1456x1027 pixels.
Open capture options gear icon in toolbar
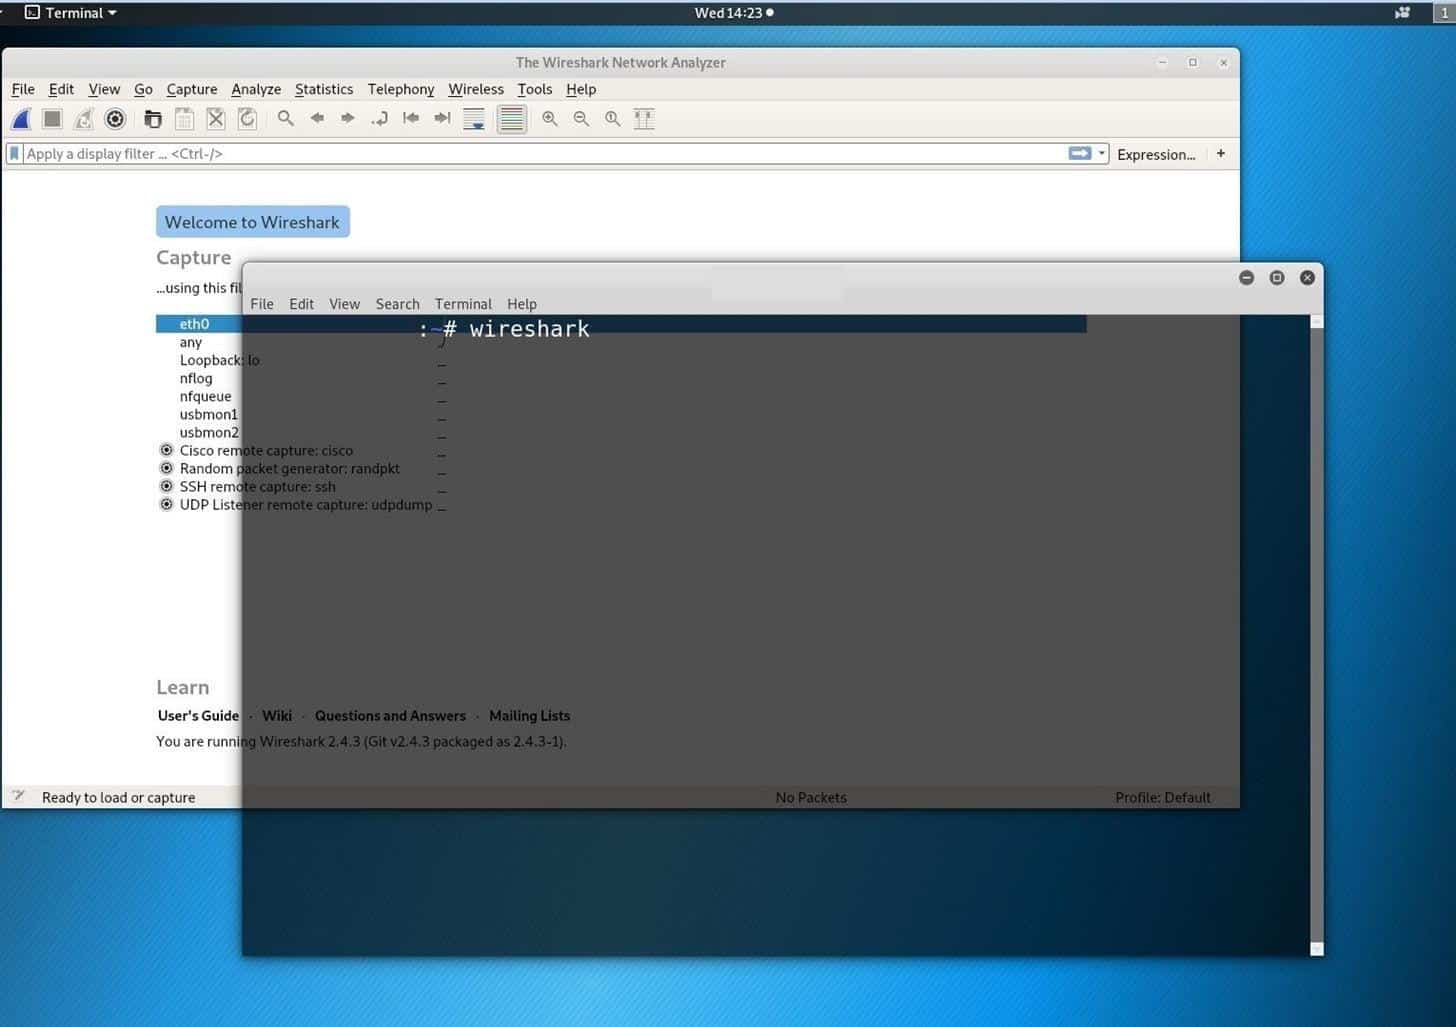(x=115, y=119)
